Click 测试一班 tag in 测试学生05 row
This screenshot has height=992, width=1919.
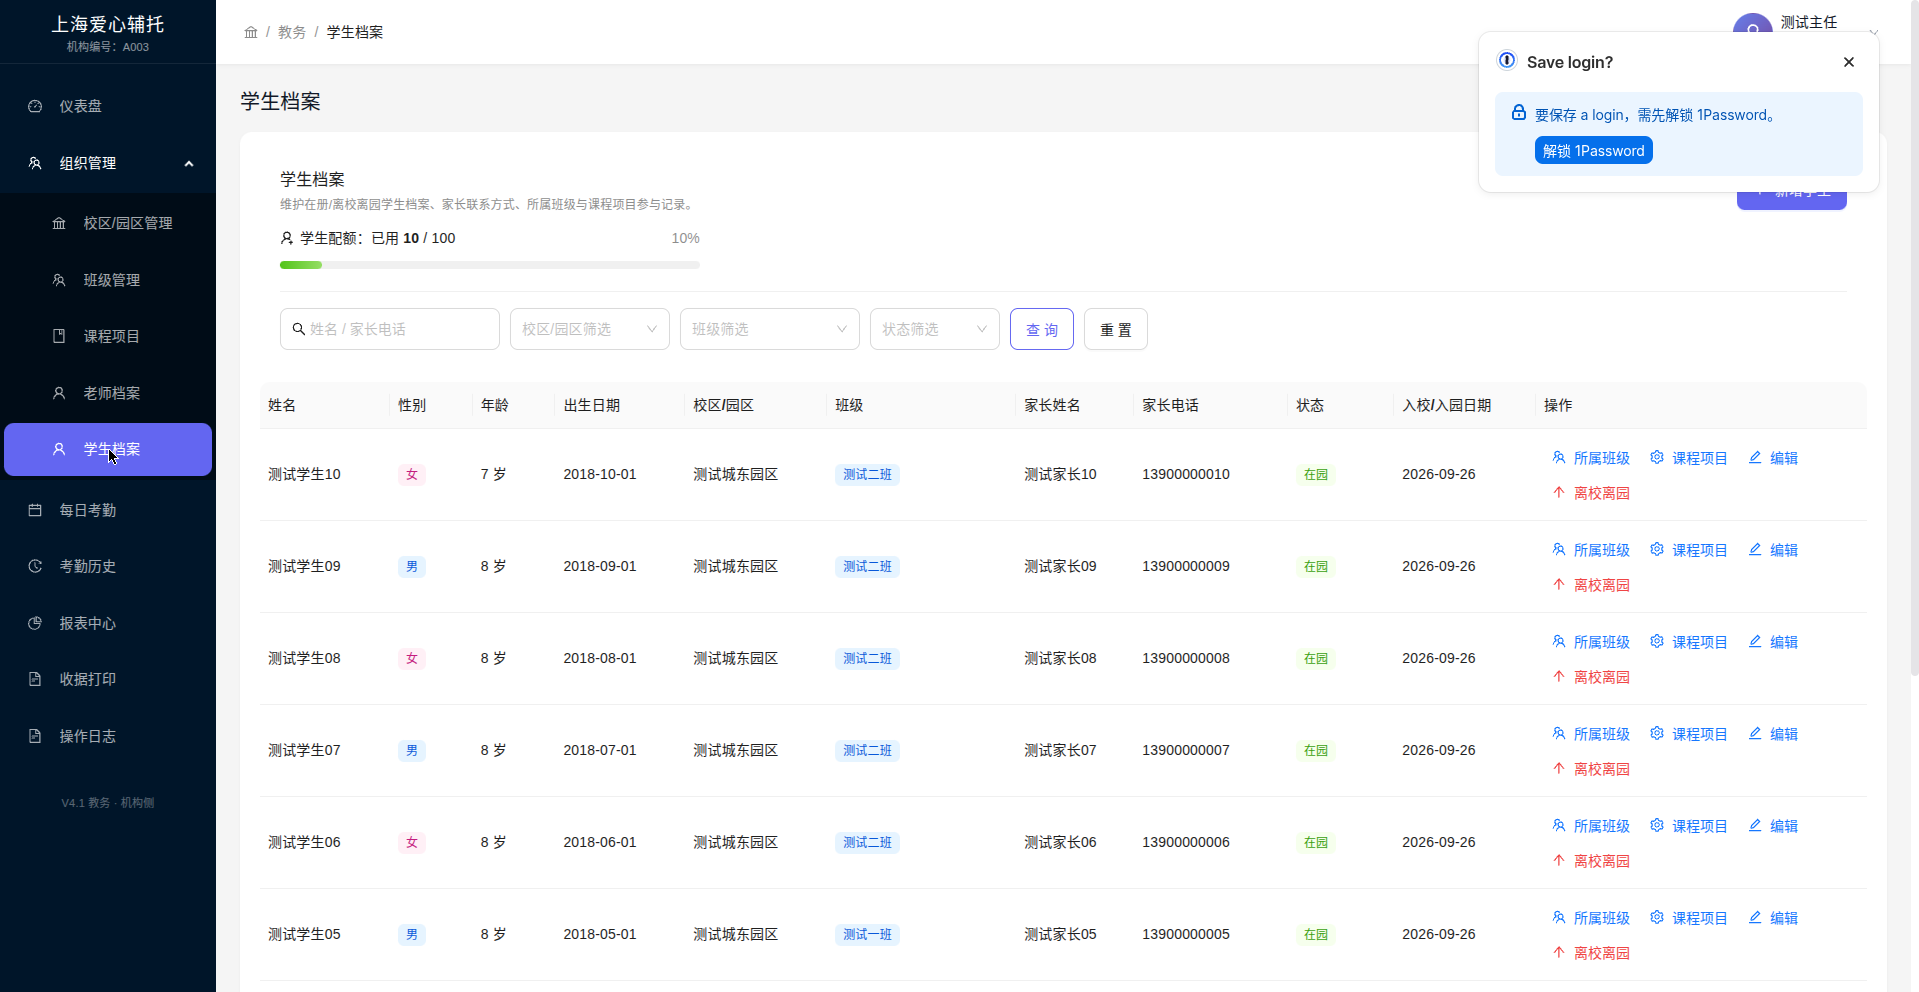click(x=867, y=935)
